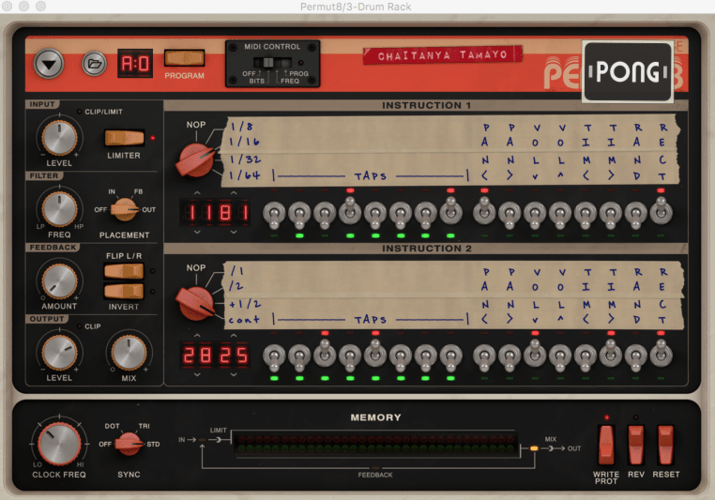The image size is (715, 500).
Task: Toggle the feedback INVERT switch
Action: pyautogui.click(x=124, y=291)
